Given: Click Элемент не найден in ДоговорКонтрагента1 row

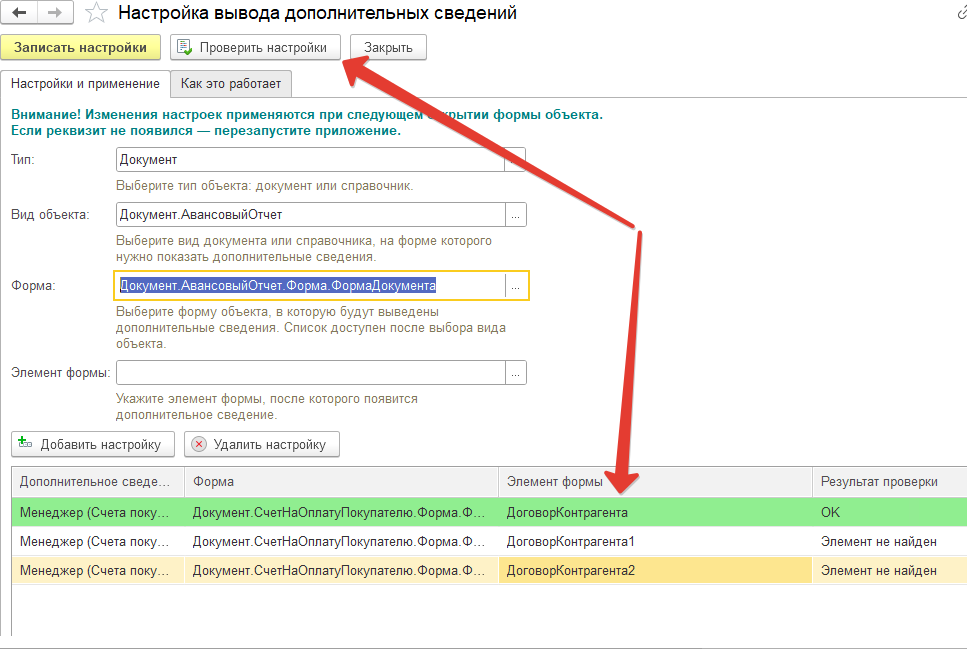Looking at the screenshot, I should (x=889, y=541).
